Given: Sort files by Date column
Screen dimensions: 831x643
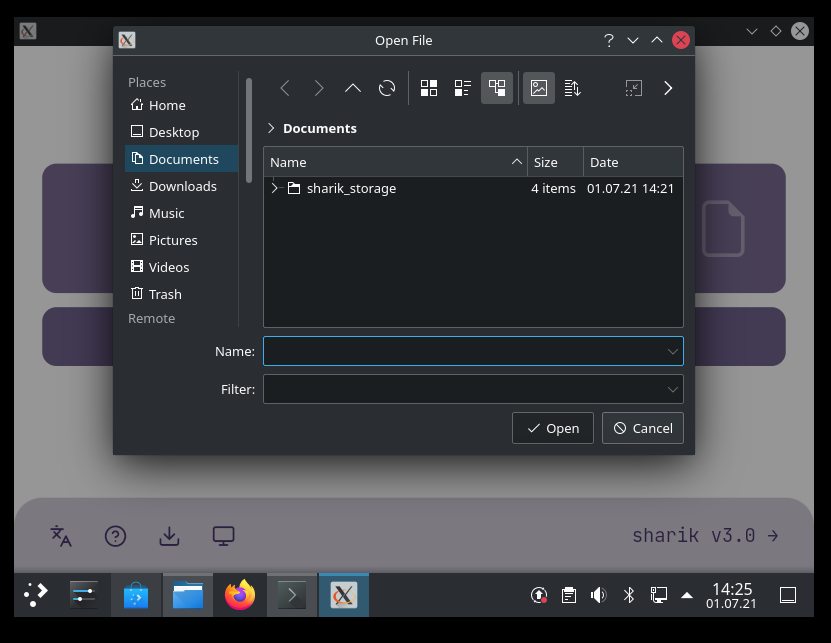Looking at the screenshot, I should click(x=633, y=162).
